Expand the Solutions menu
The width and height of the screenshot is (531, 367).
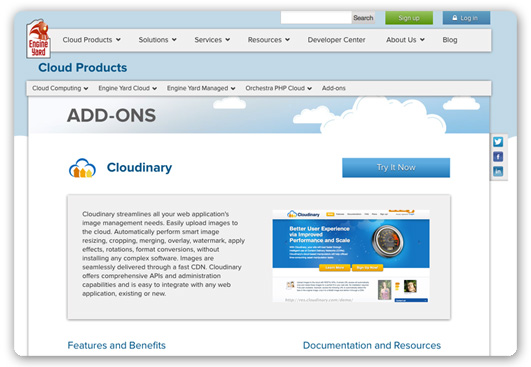(x=157, y=40)
